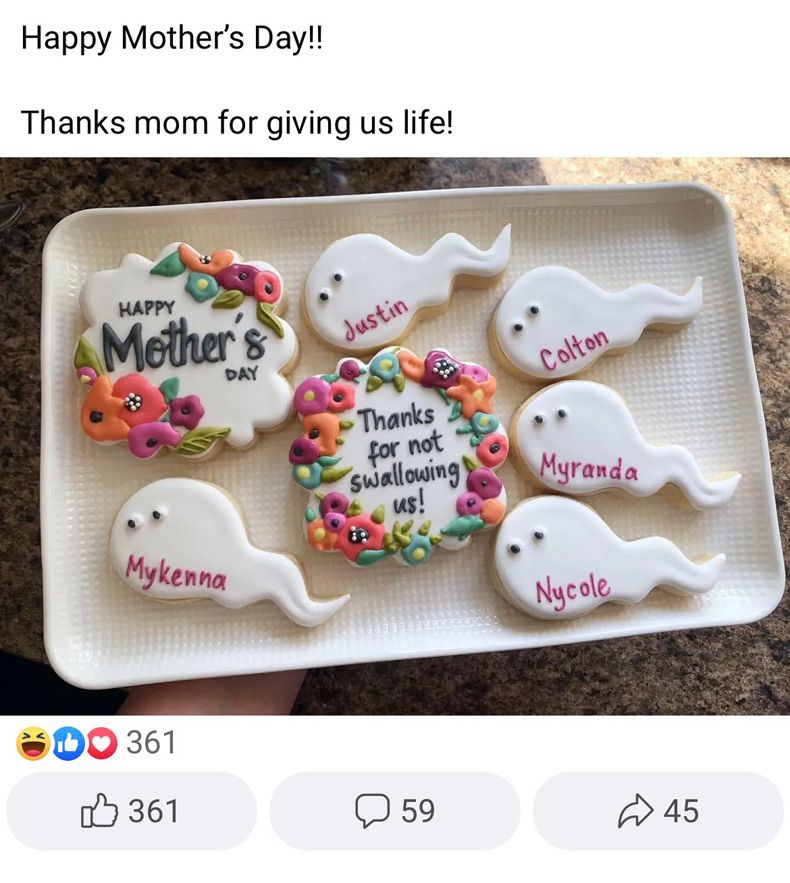Click the blue Like reaction icon

click(69, 743)
